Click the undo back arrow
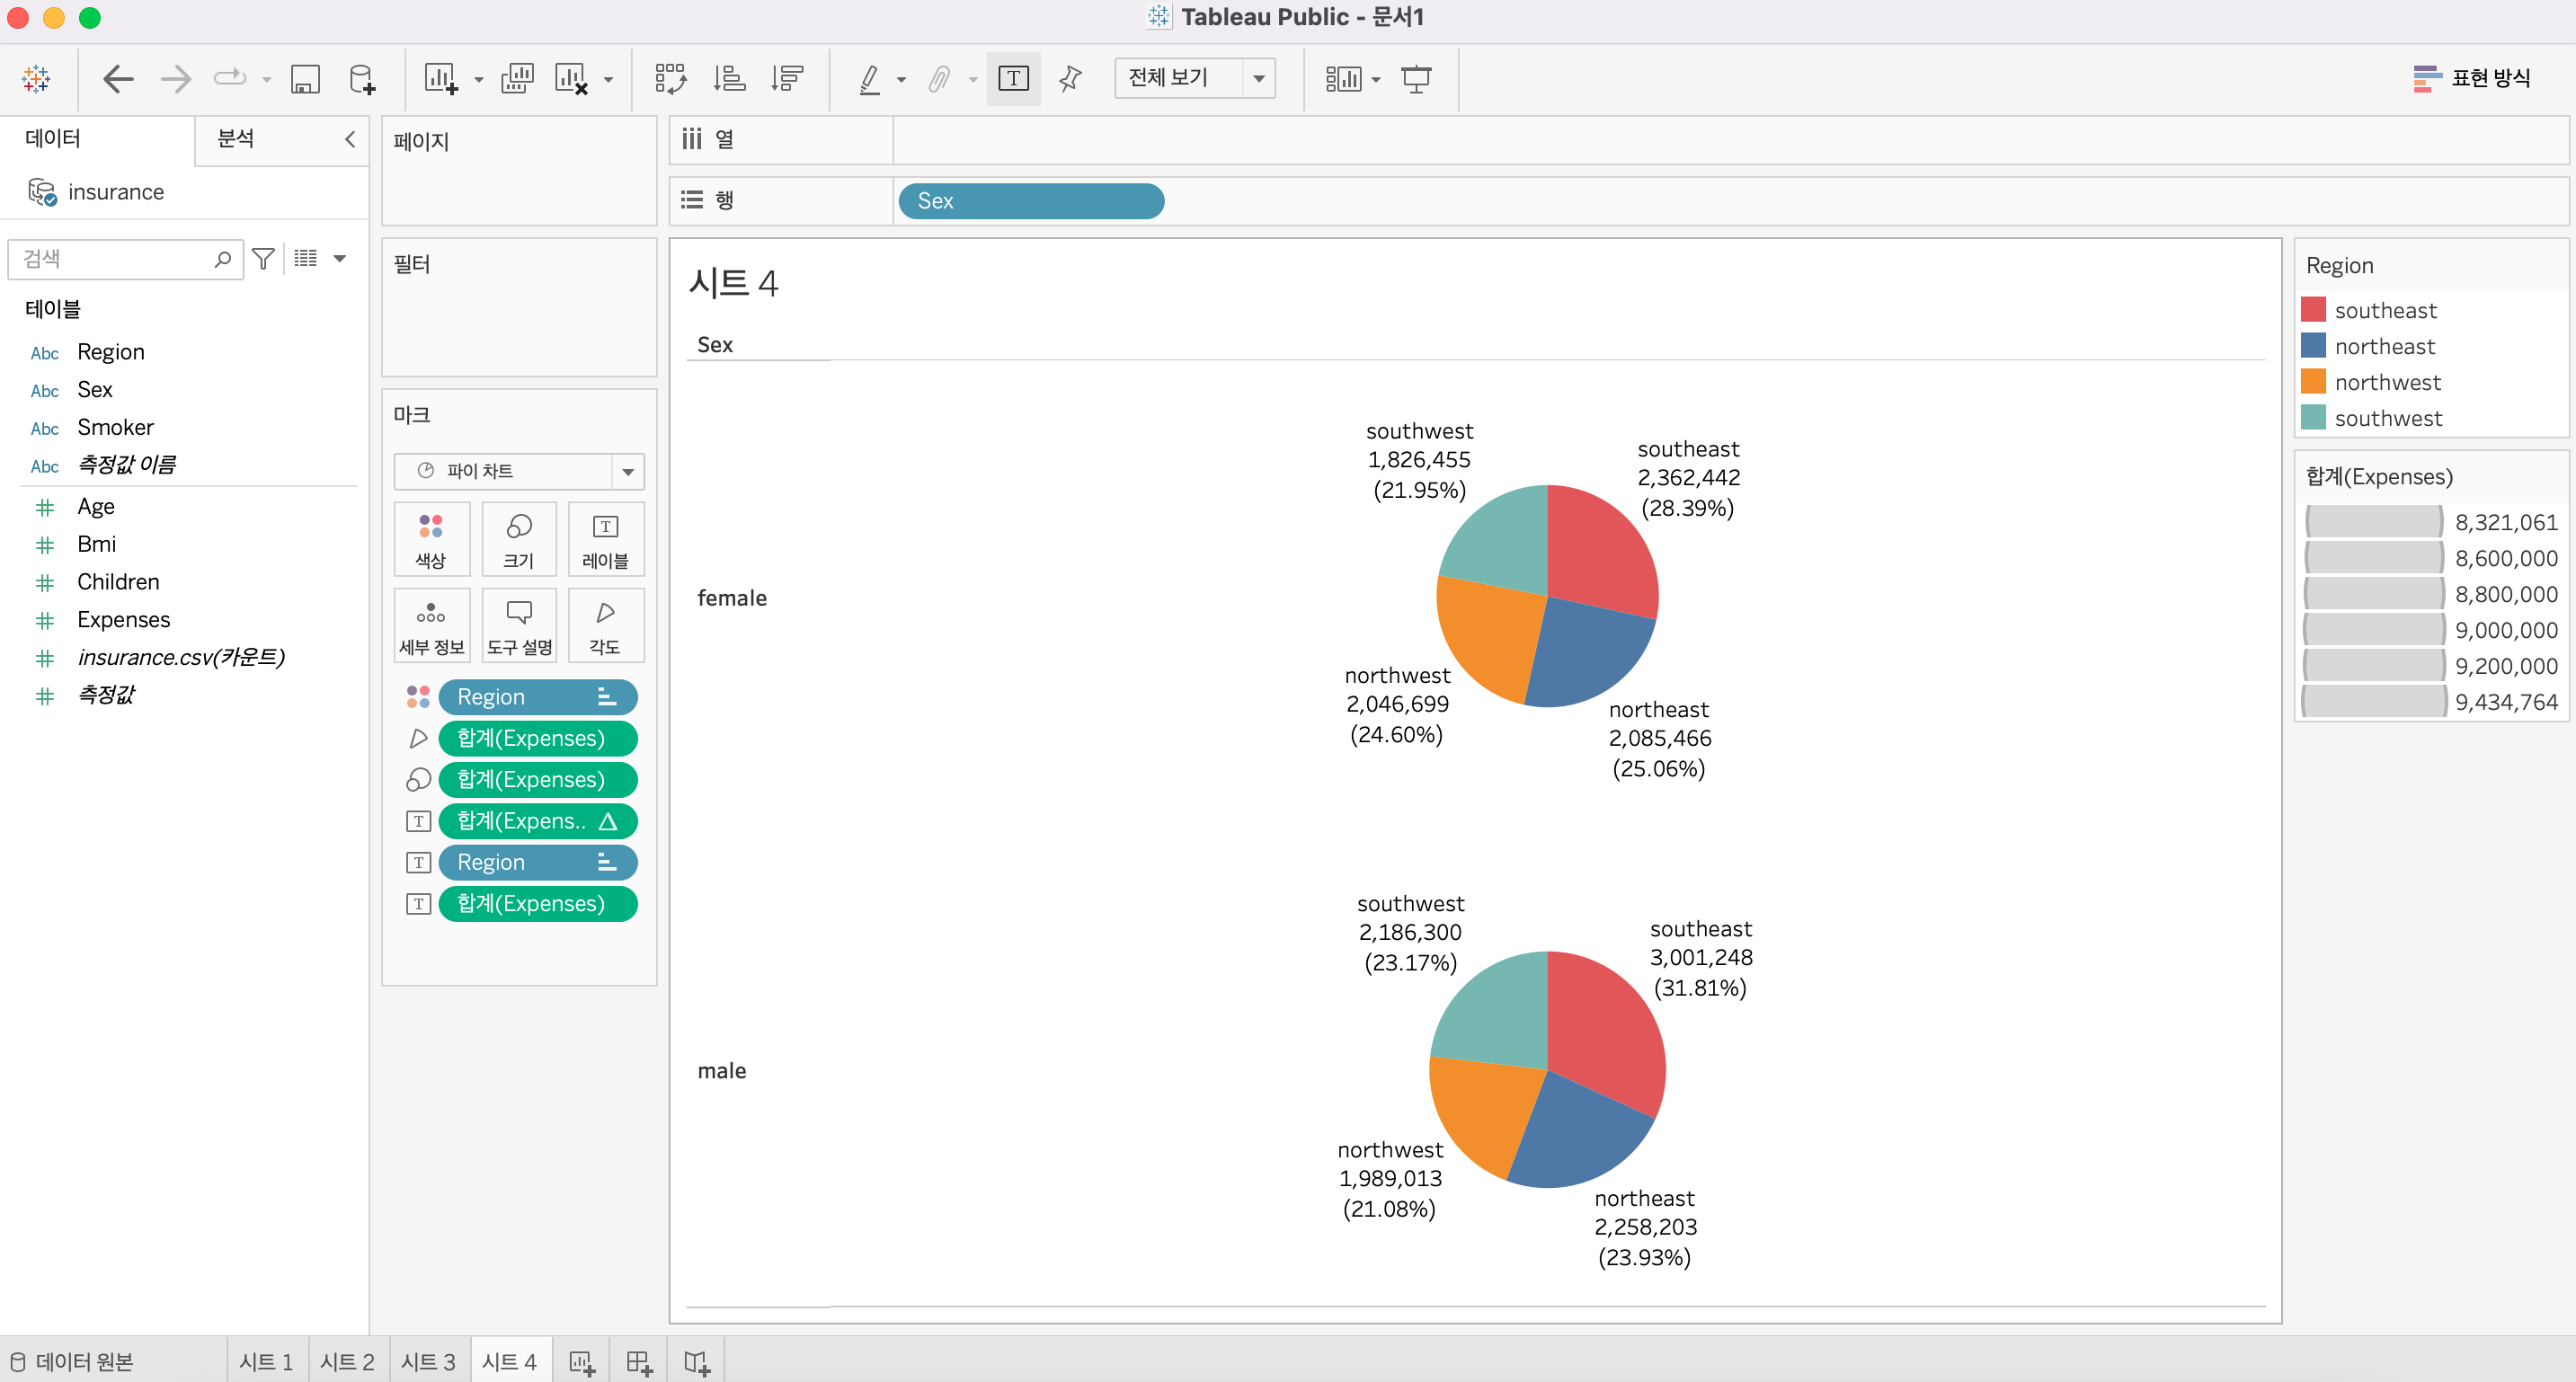 point(118,78)
